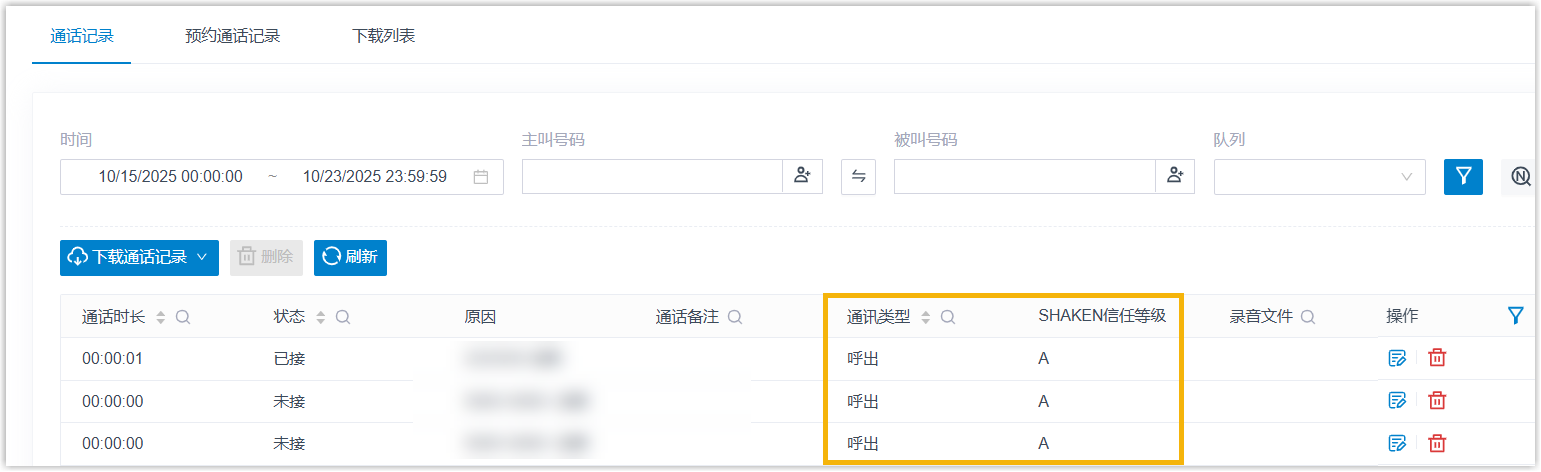This screenshot has width=1541, height=472.
Task: Click the blue filter button
Action: point(1463,177)
